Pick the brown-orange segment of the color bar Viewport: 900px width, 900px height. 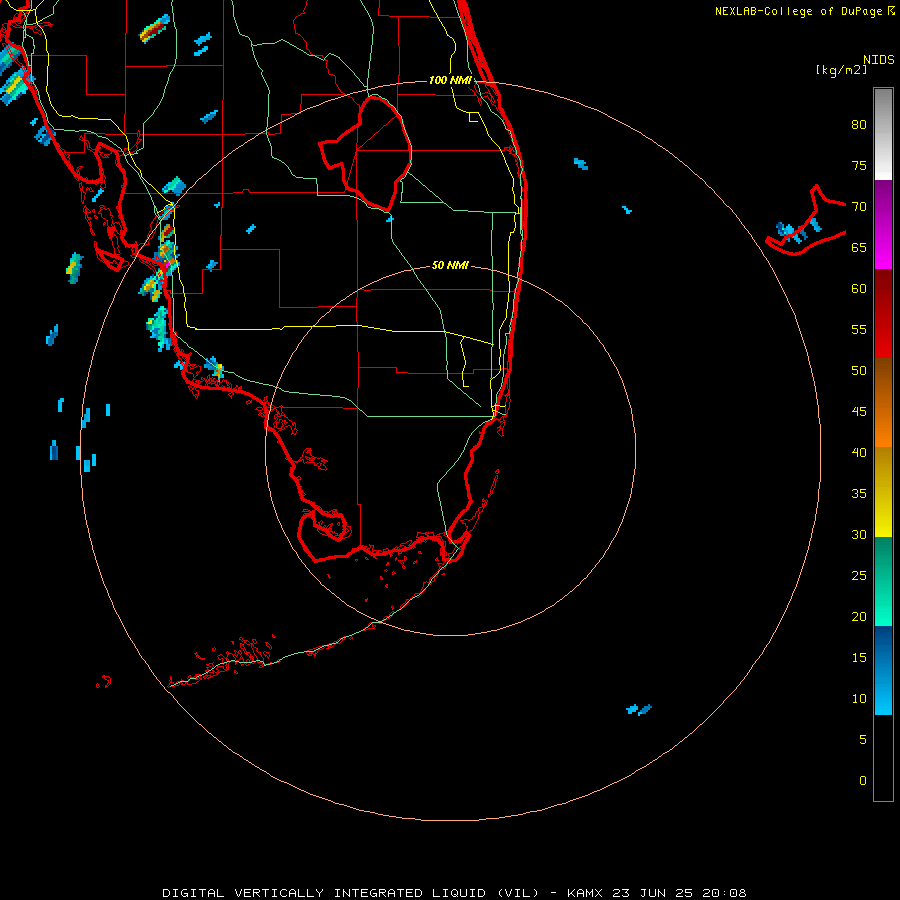(883, 402)
